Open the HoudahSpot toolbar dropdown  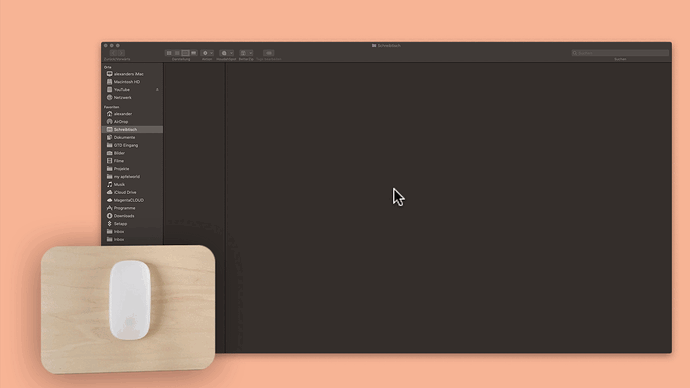tap(226, 53)
